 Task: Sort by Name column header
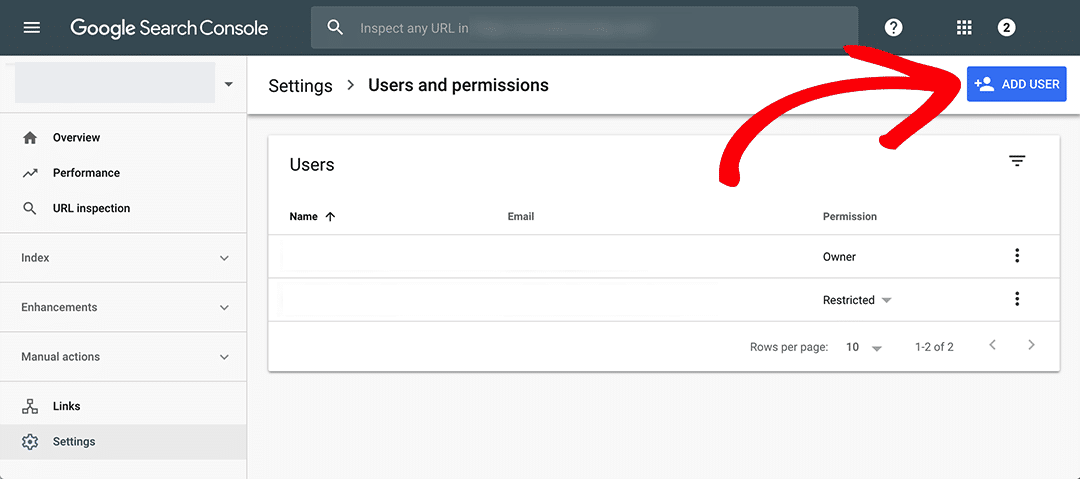coord(304,216)
